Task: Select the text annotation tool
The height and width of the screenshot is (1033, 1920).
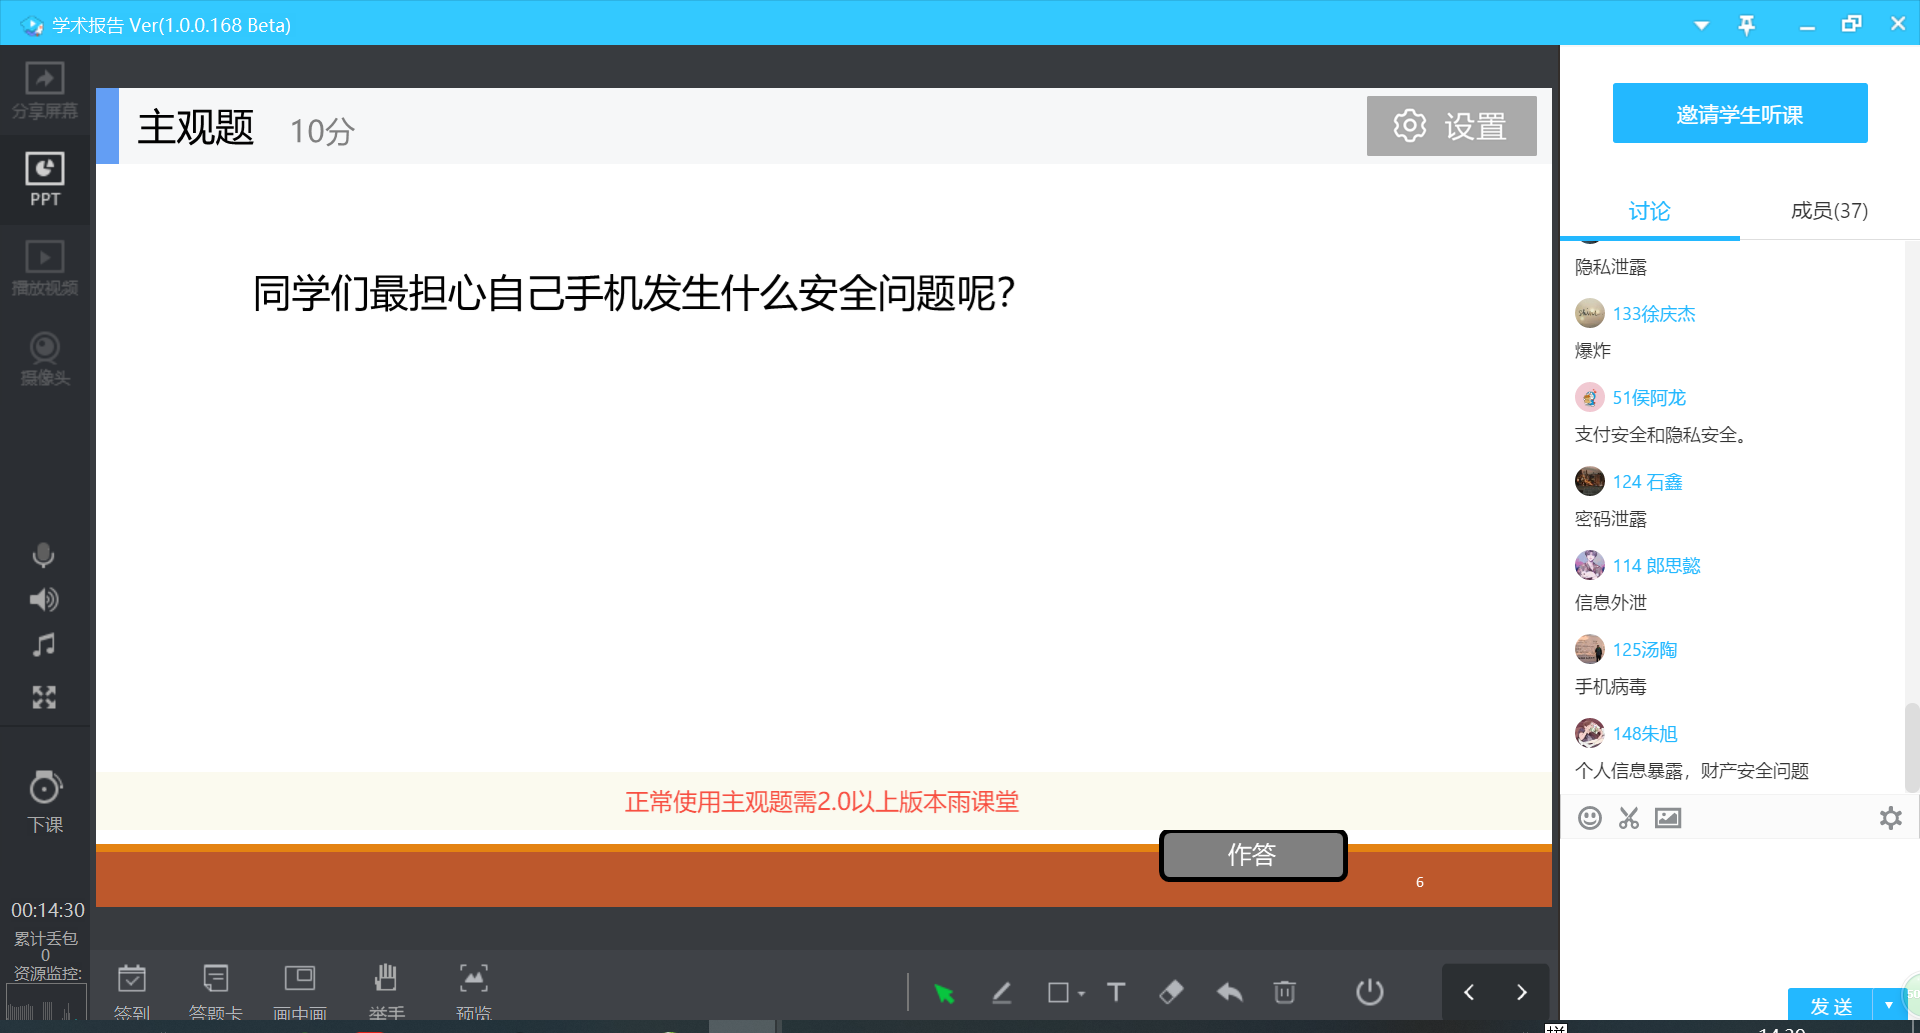Action: [1116, 992]
